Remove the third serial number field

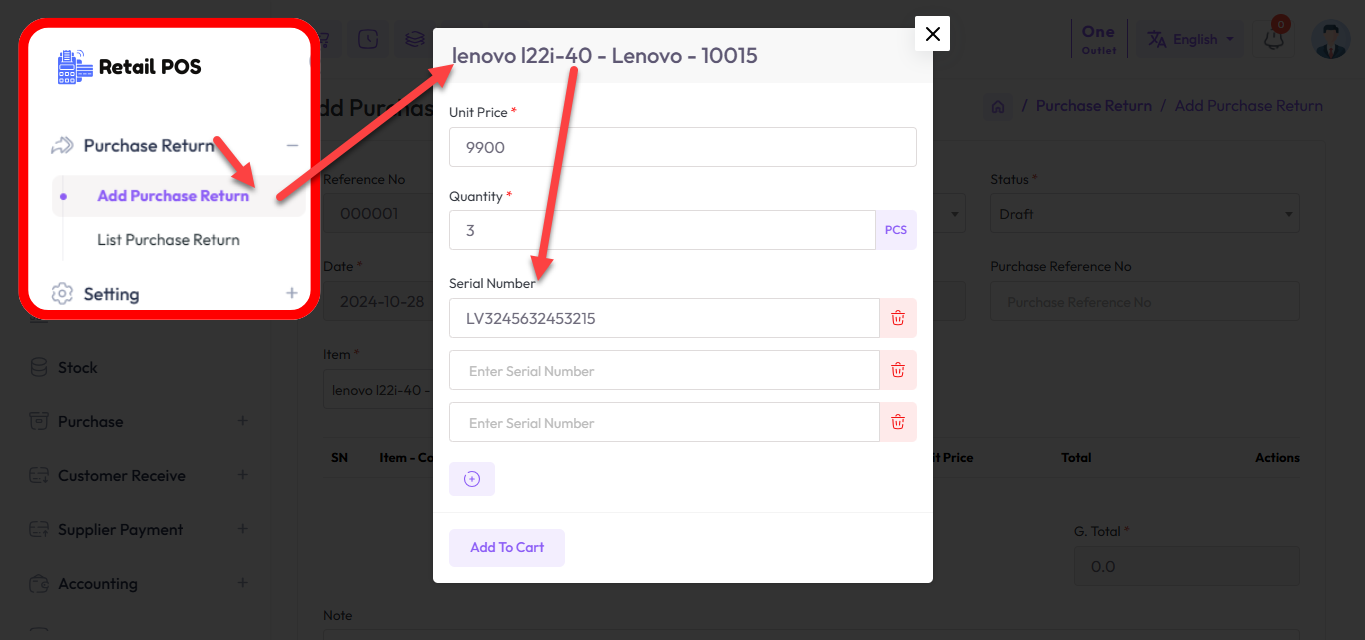click(x=898, y=422)
